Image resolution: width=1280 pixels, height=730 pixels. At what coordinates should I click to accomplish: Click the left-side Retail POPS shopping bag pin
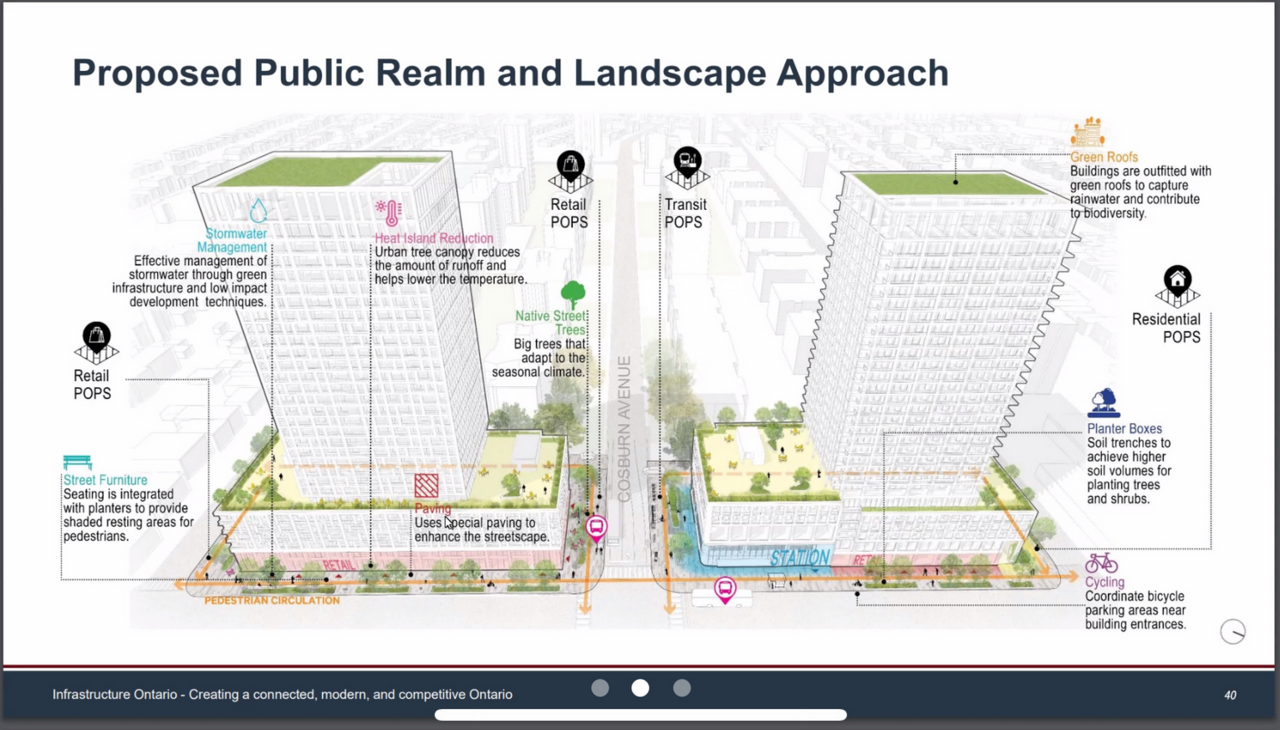coord(96,340)
